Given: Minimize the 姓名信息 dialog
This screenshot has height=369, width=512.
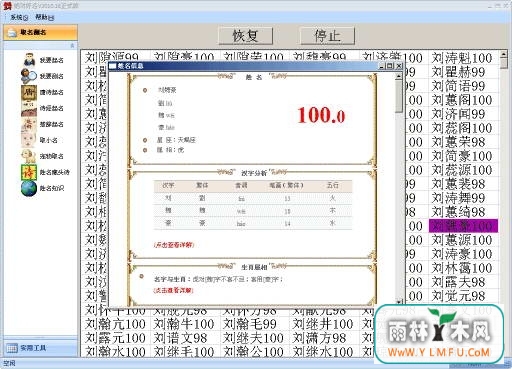Looking at the screenshot, I should 382,66.
